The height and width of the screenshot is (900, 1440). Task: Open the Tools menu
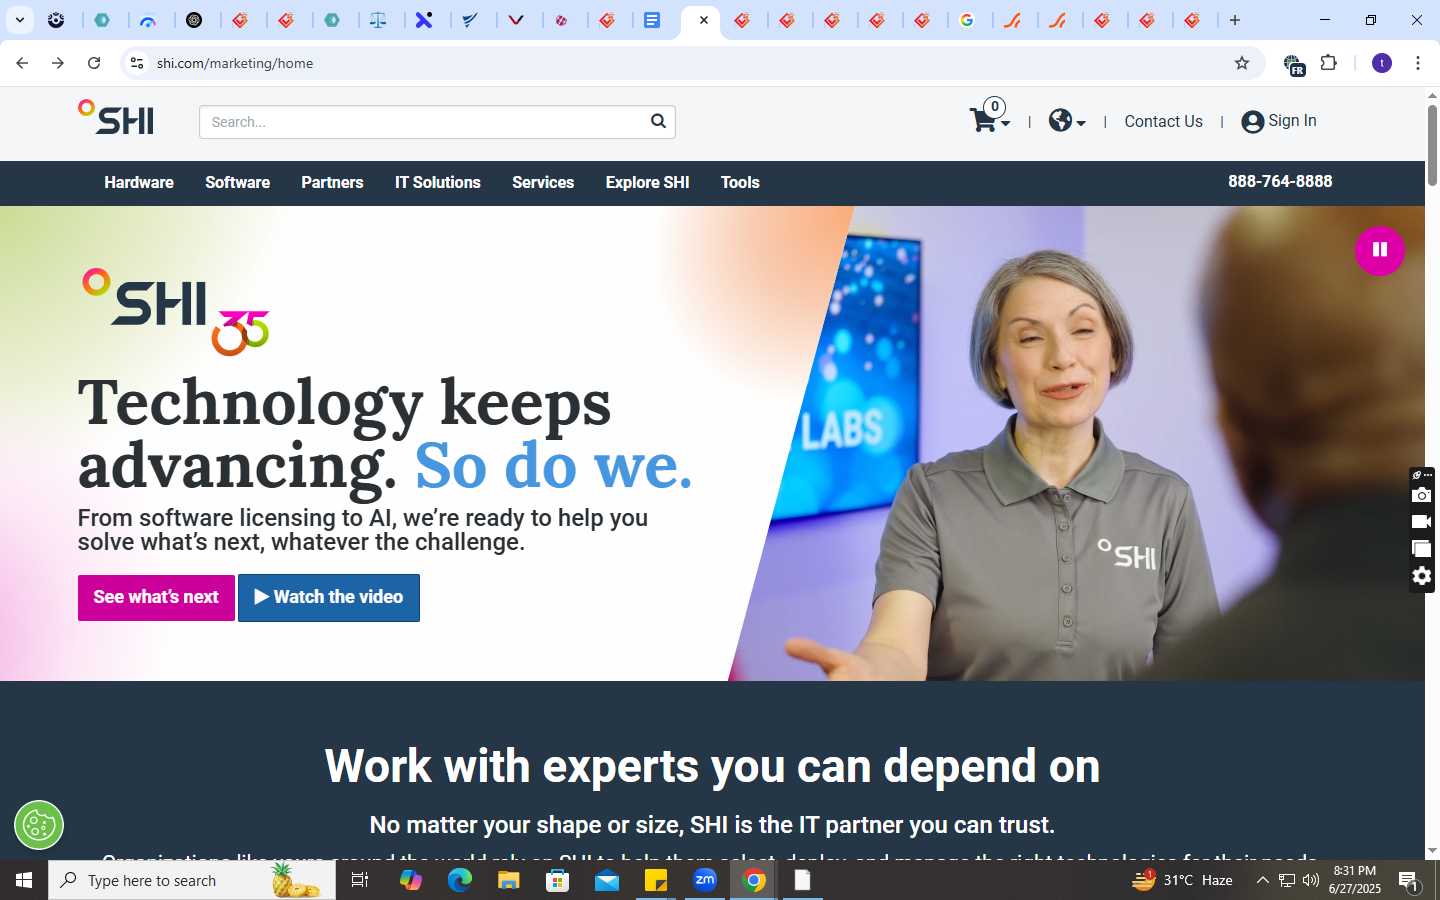click(x=740, y=183)
